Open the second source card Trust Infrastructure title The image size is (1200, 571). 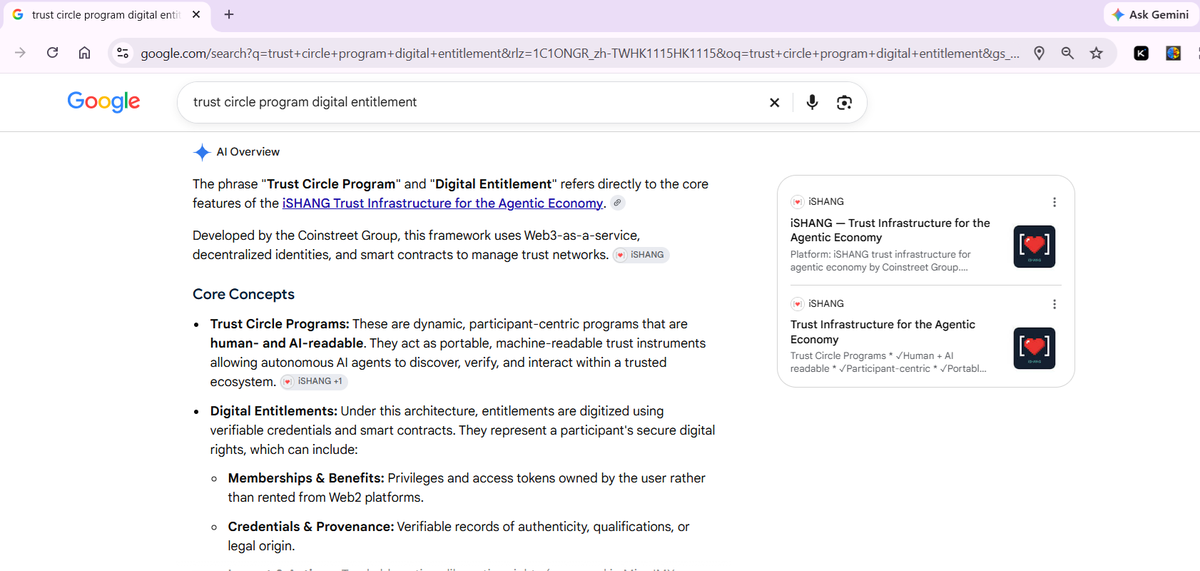click(x=882, y=332)
